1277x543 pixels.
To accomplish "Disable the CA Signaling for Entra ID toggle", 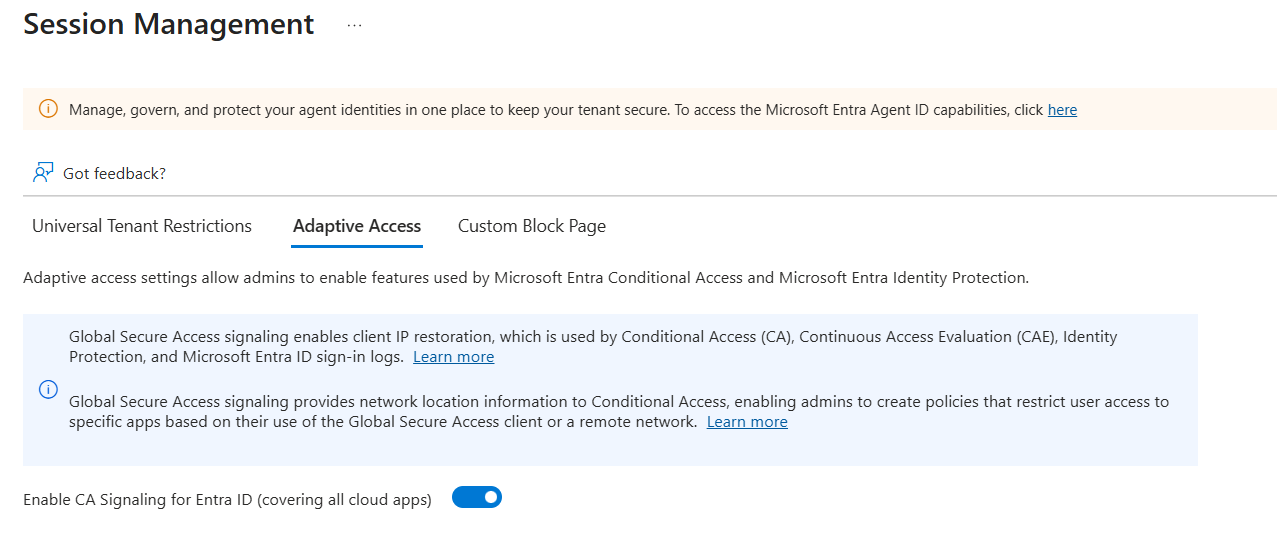I will (x=477, y=497).
